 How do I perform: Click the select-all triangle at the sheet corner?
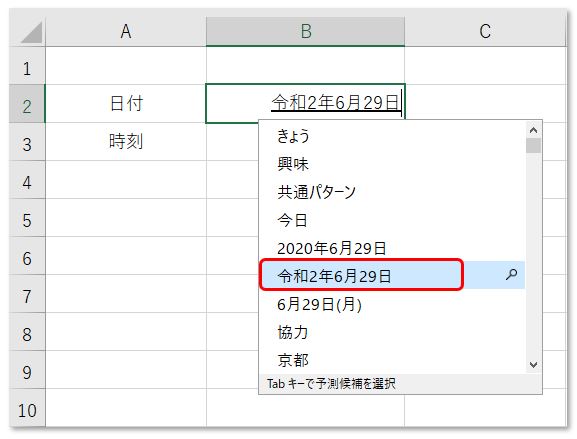tap(32, 33)
